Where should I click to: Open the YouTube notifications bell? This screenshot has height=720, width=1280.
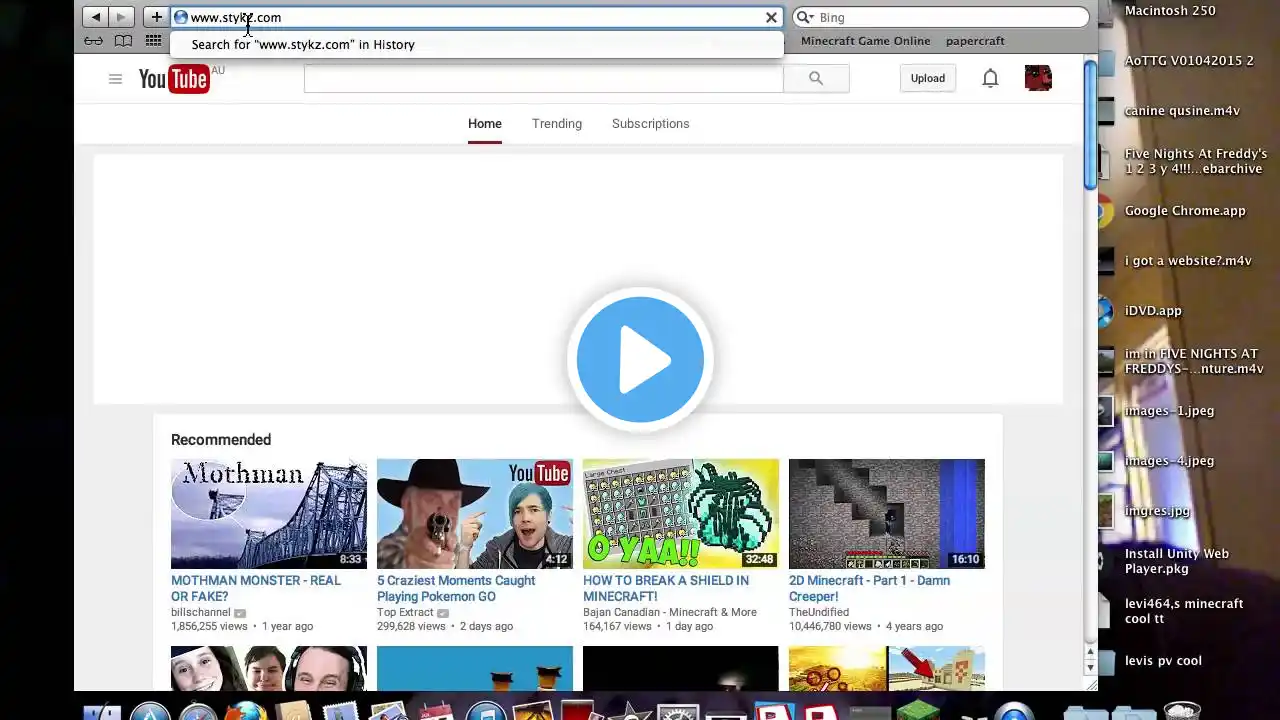coord(990,78)
